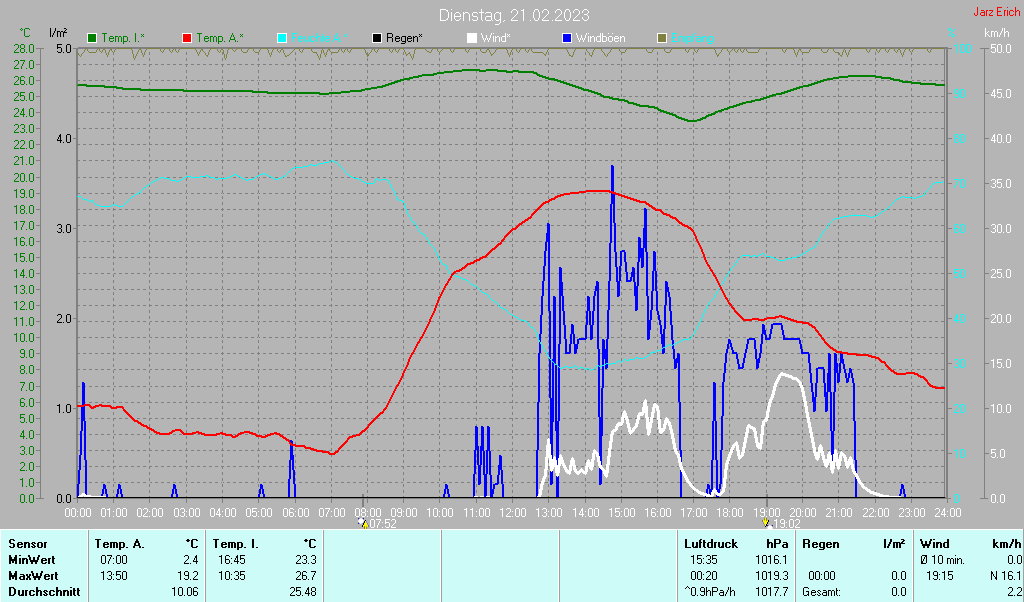The image size is (1024, 602).
Task: Click the olive-colored legend swatch
Action: [661, 38]
